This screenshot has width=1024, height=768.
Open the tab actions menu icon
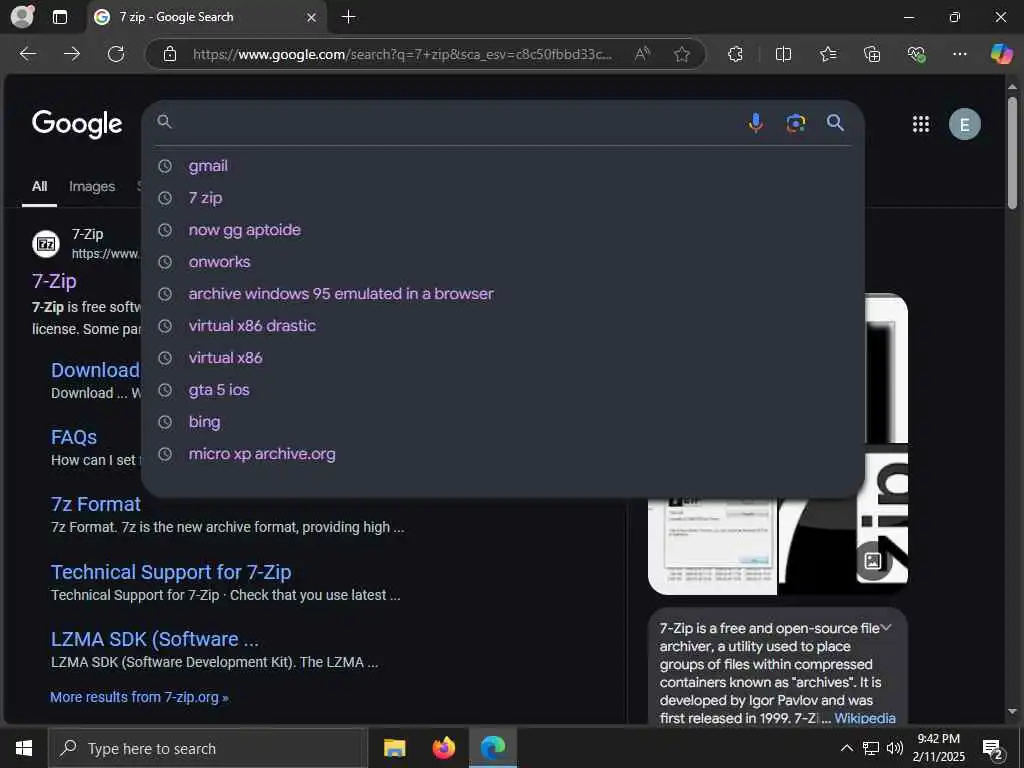pyautogui.click(x=59, y=17)
